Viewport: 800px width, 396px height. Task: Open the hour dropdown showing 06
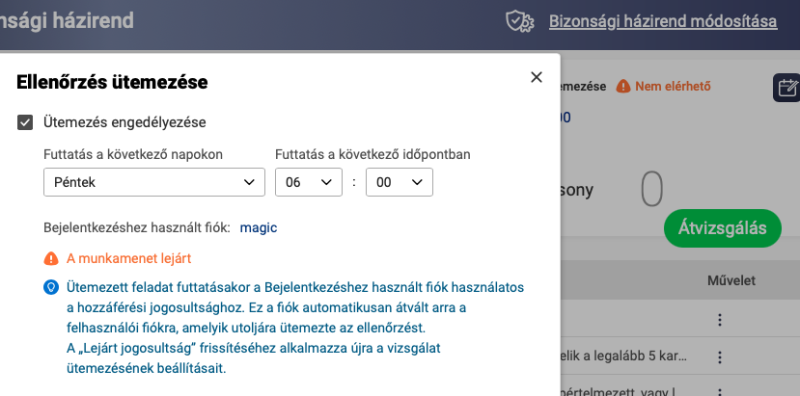click(x=309, y=182)
